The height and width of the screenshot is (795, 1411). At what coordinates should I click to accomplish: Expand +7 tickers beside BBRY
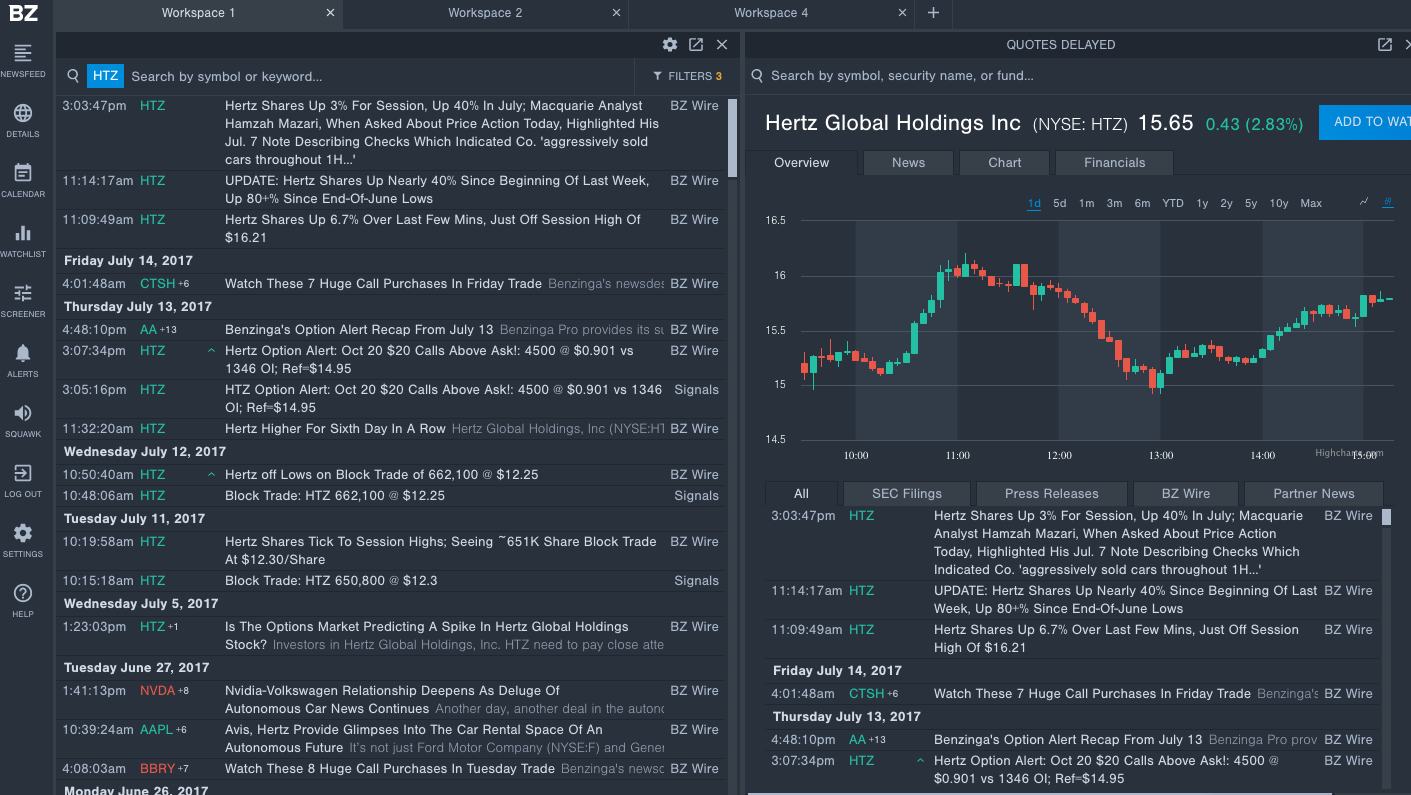[x=184, y=769]
